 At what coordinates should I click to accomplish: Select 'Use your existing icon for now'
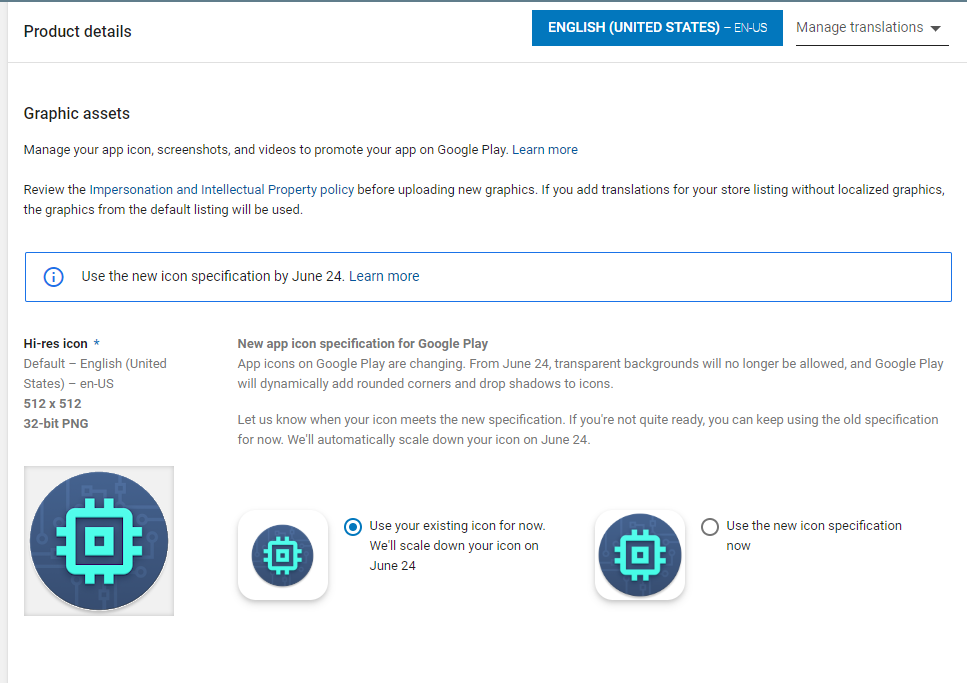[352, 526]
